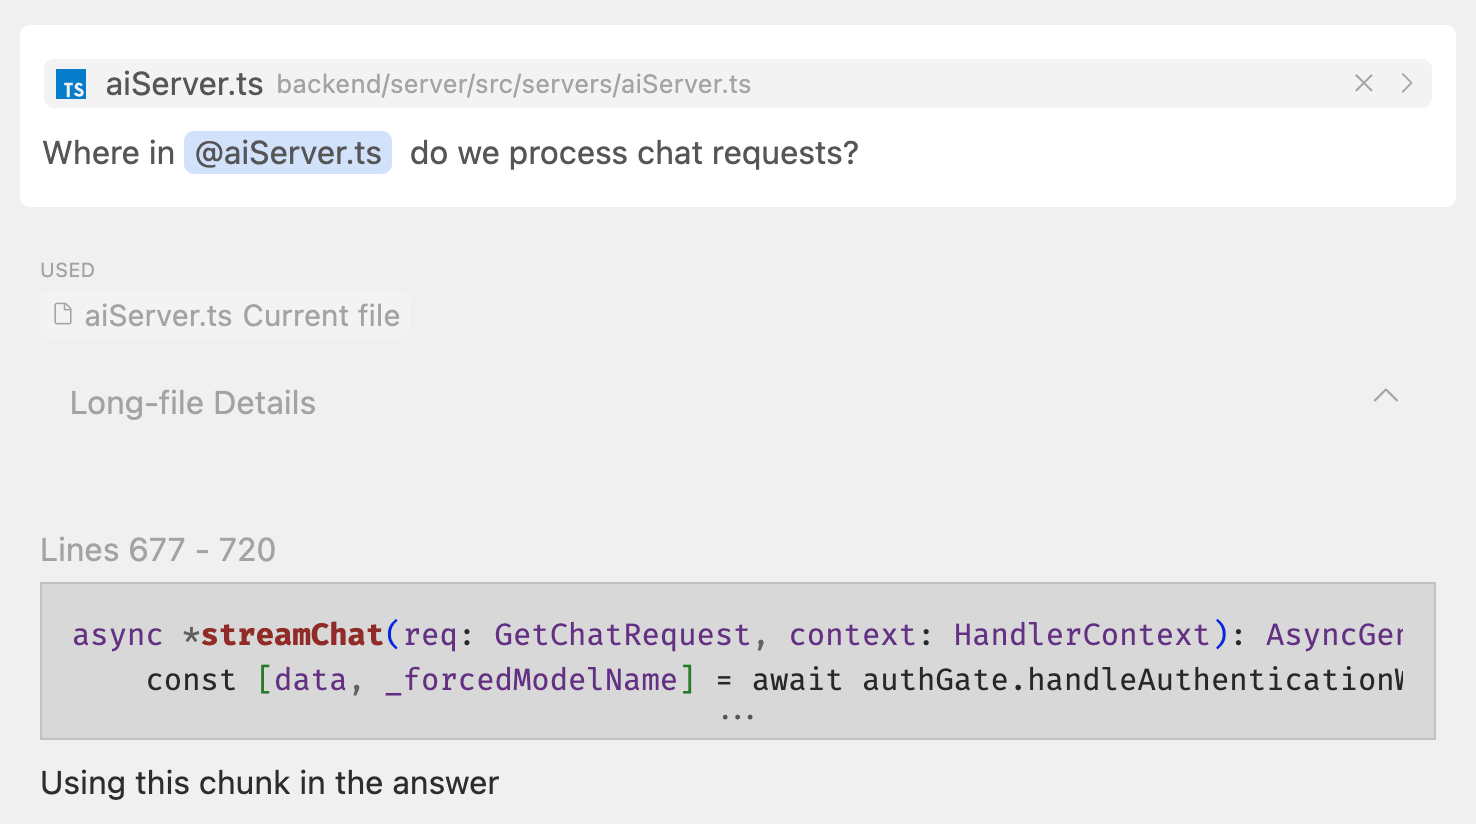The width and height of the screenshot is (1476, 824).
Task: Click the 'Using this chunk in the answer' text
Action: pos(270,783)
